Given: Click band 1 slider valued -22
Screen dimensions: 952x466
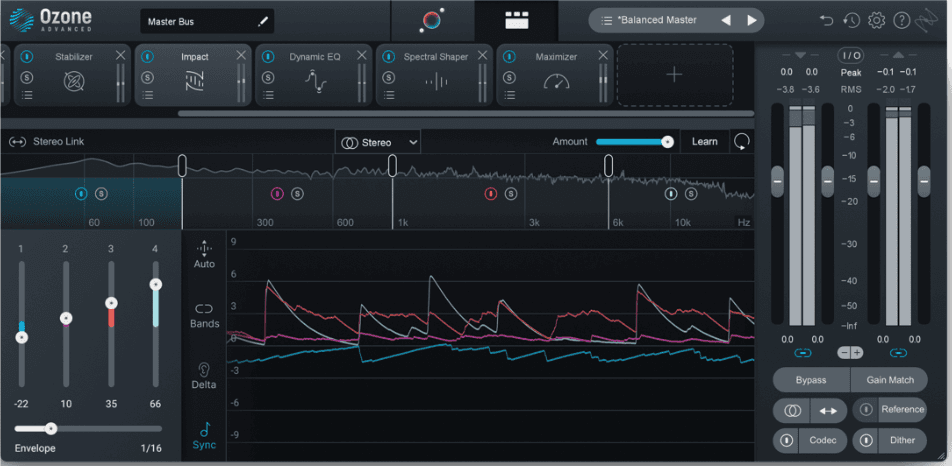Looking at the screenshot, I should [22, 337].
